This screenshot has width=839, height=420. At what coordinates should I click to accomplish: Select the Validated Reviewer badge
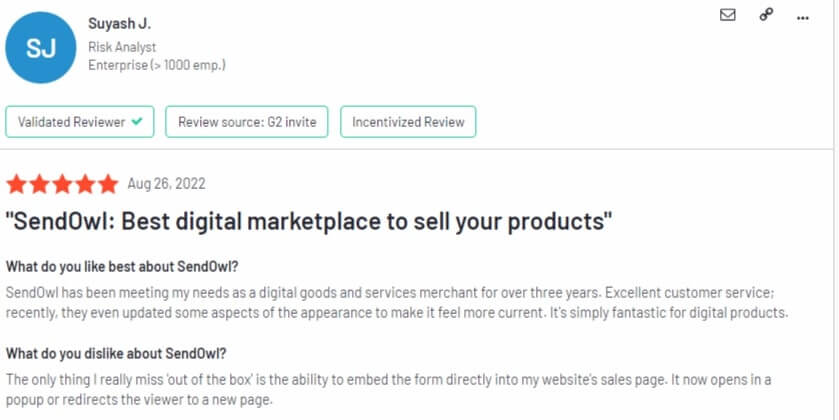point(80,122)
